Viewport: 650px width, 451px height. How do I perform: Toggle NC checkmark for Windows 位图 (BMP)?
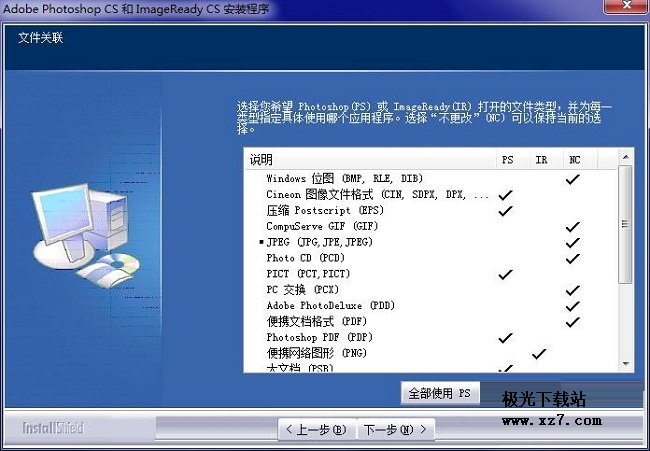572,179
